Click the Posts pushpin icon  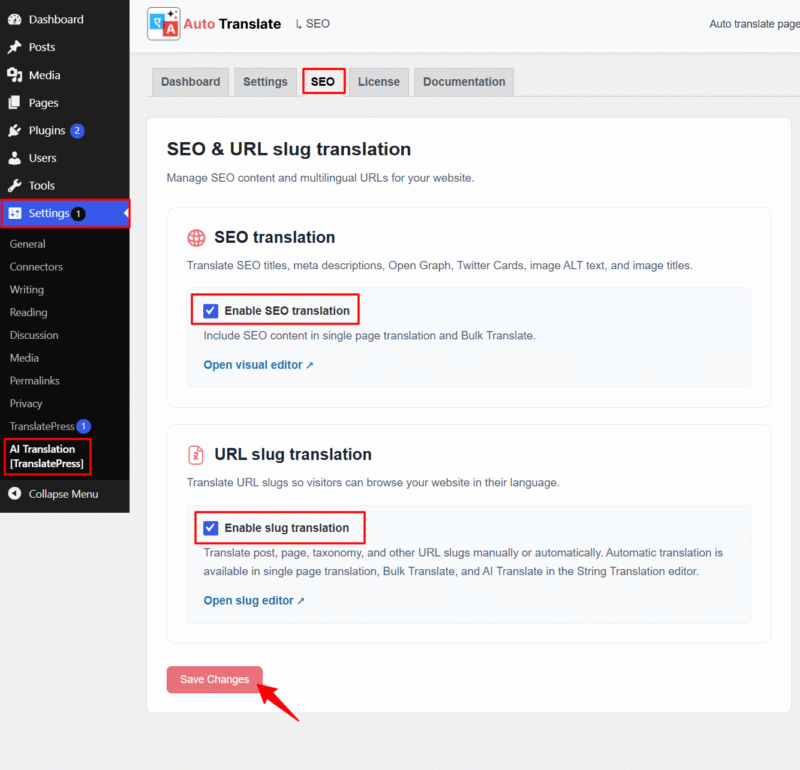(15, 47)
